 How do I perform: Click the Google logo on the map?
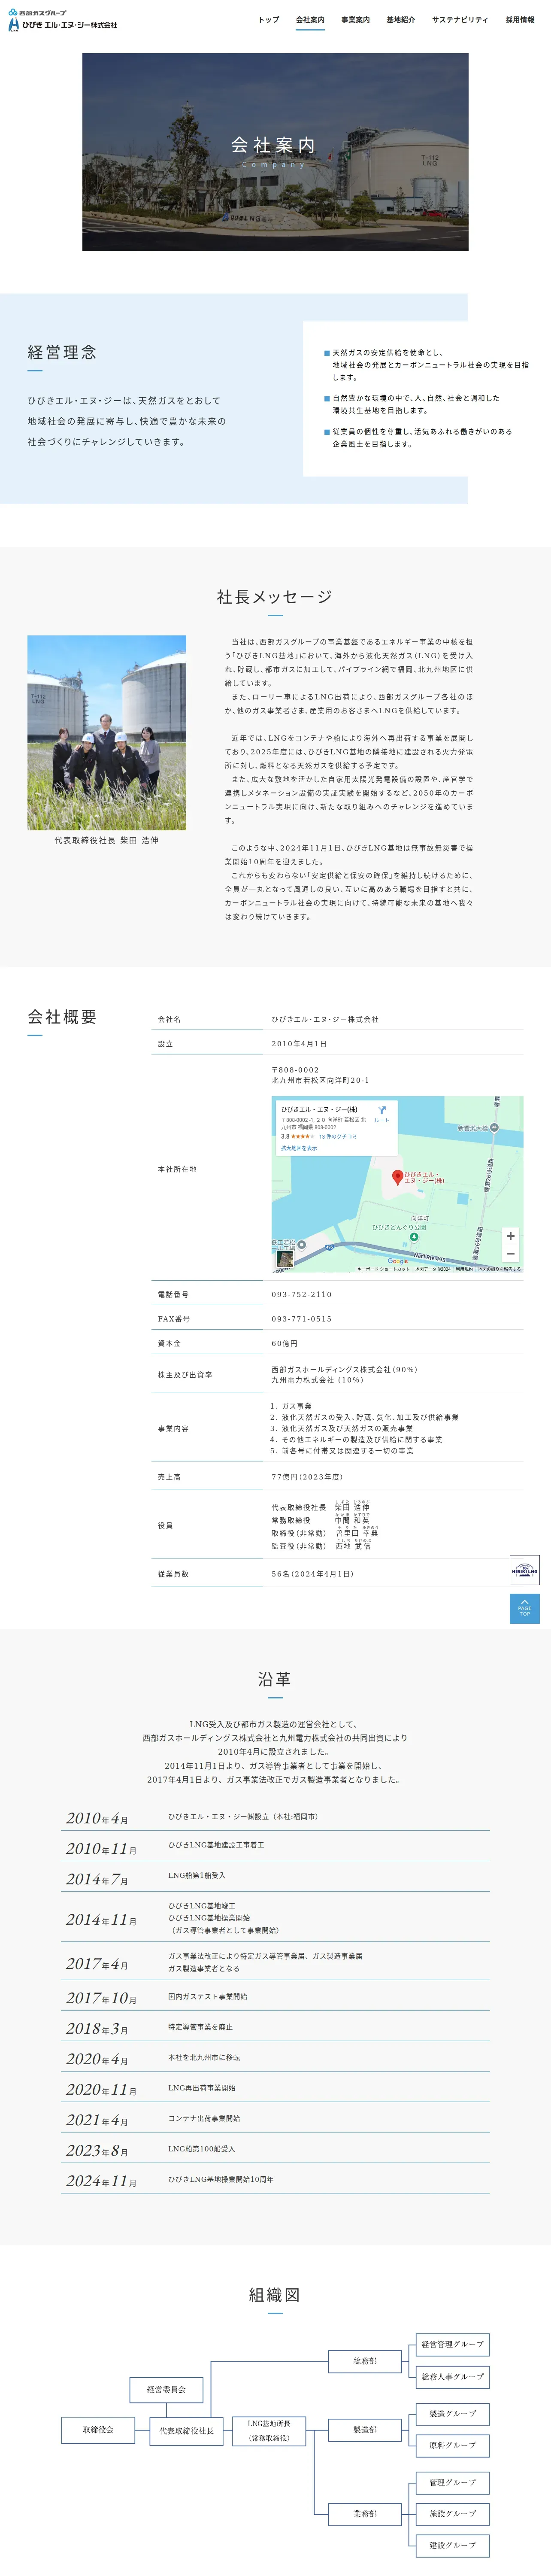click(x=398, y=1261)
